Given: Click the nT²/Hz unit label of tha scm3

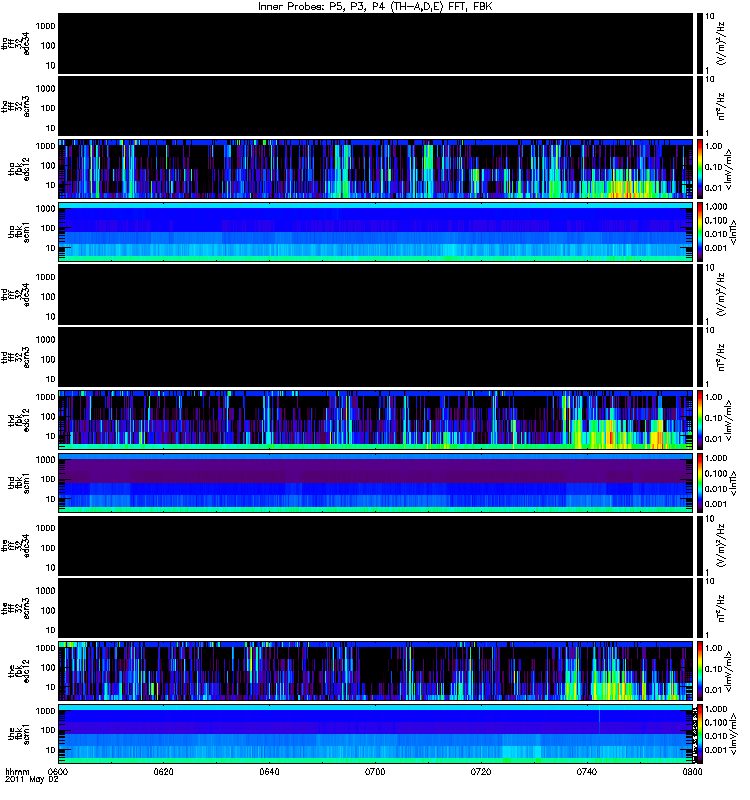Looking at the screenshot, I should pos(721,106).
